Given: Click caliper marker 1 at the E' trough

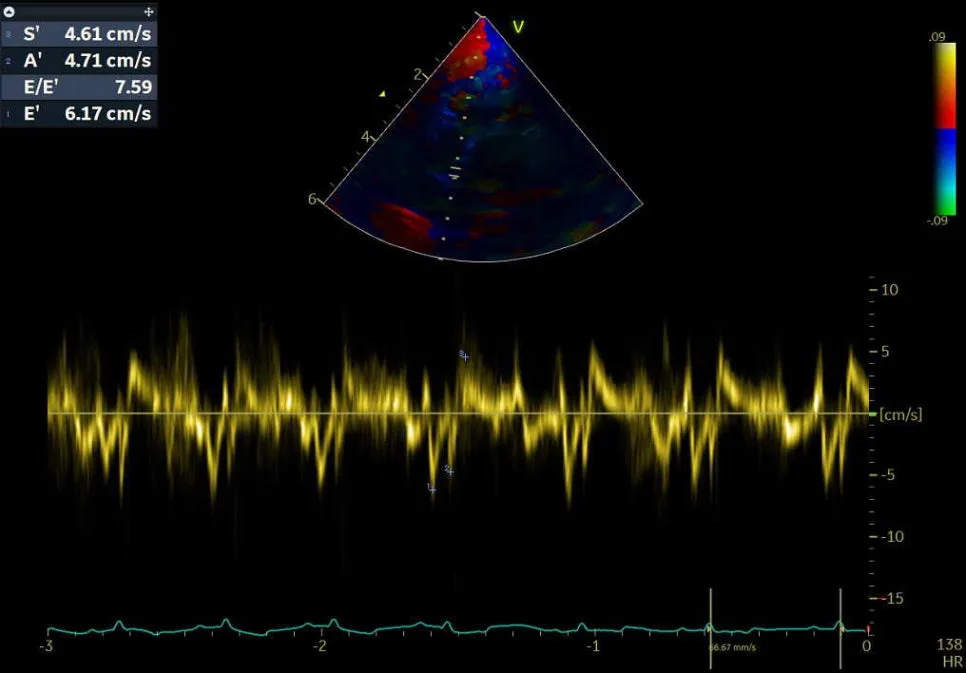Looking at the screenshot, I should click(432, 489).
